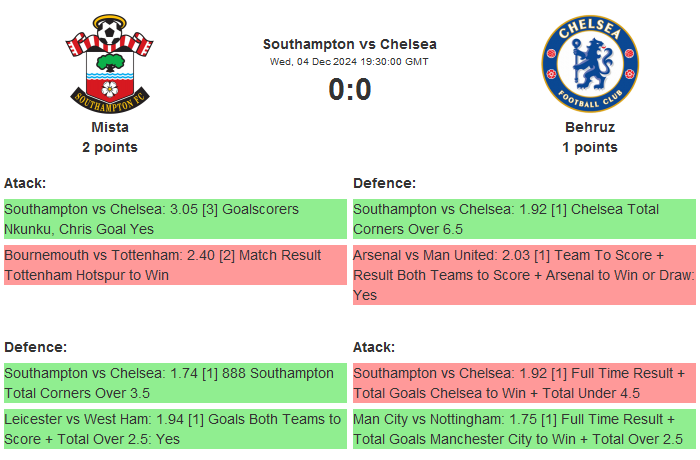Select the match date and time text
The width and height of the screenshot is (700, 460).
click(x=349, y=61)
